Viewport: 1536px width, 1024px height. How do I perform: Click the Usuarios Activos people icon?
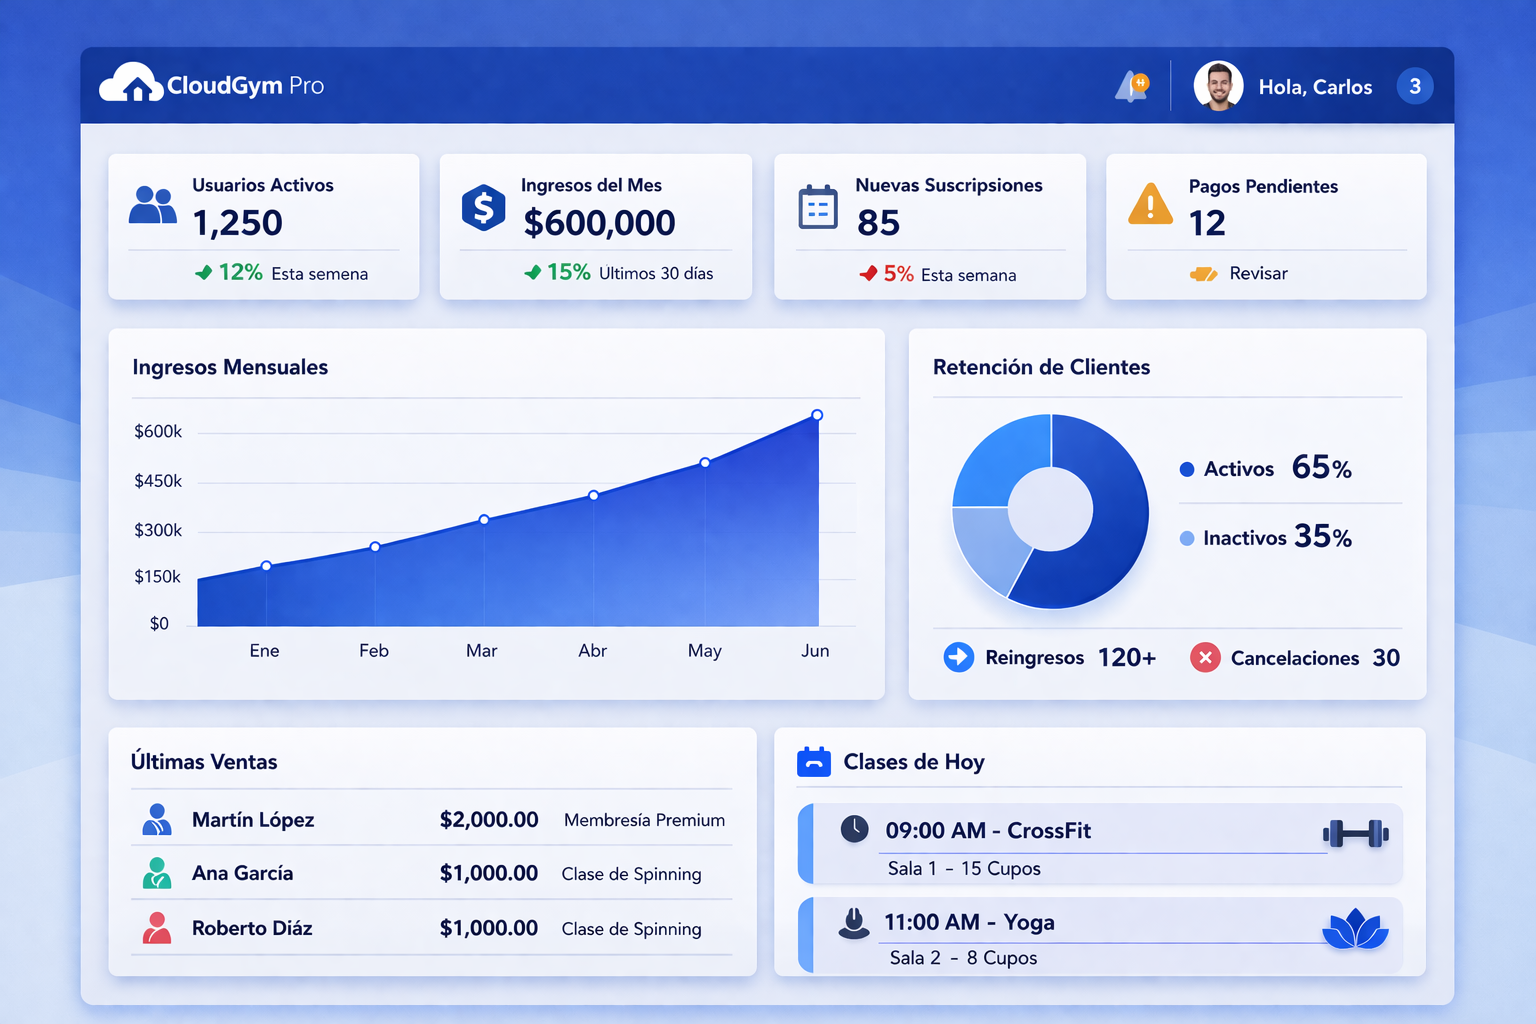152,205
